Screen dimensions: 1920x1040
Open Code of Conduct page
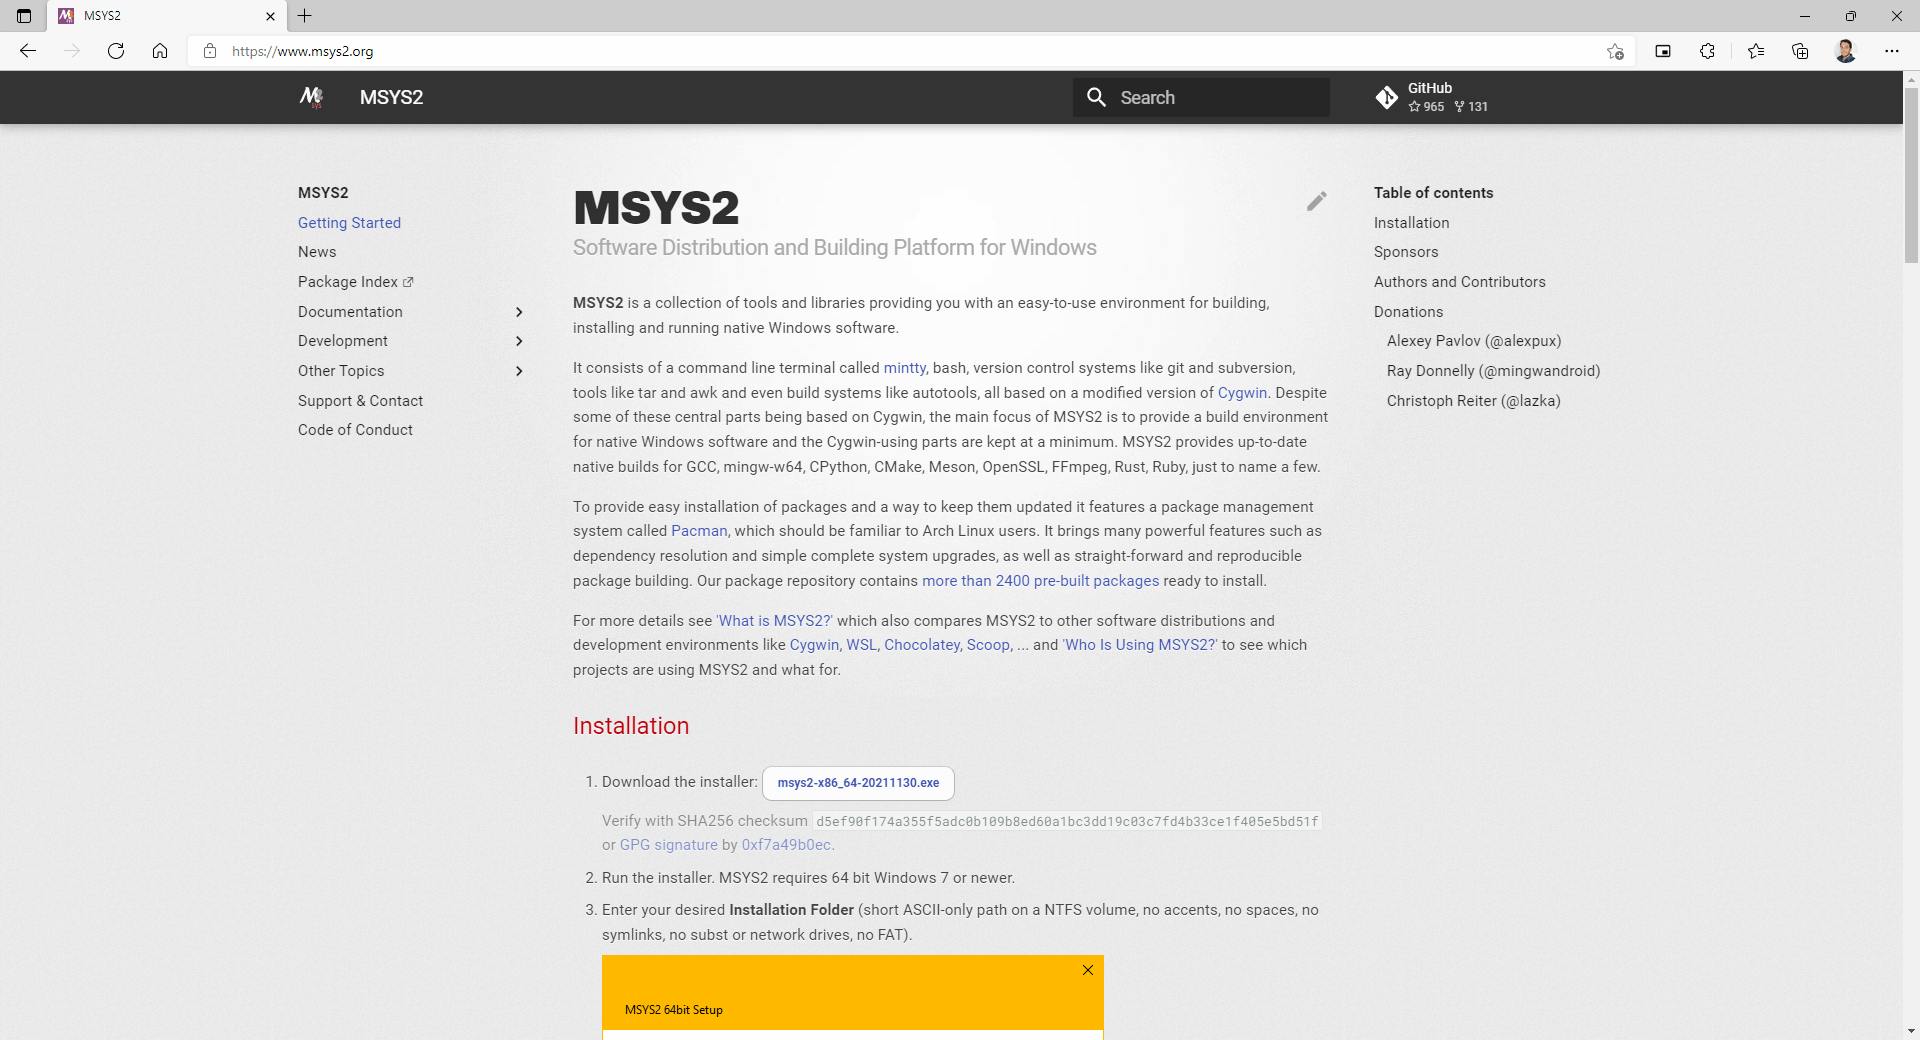[355, 430]
